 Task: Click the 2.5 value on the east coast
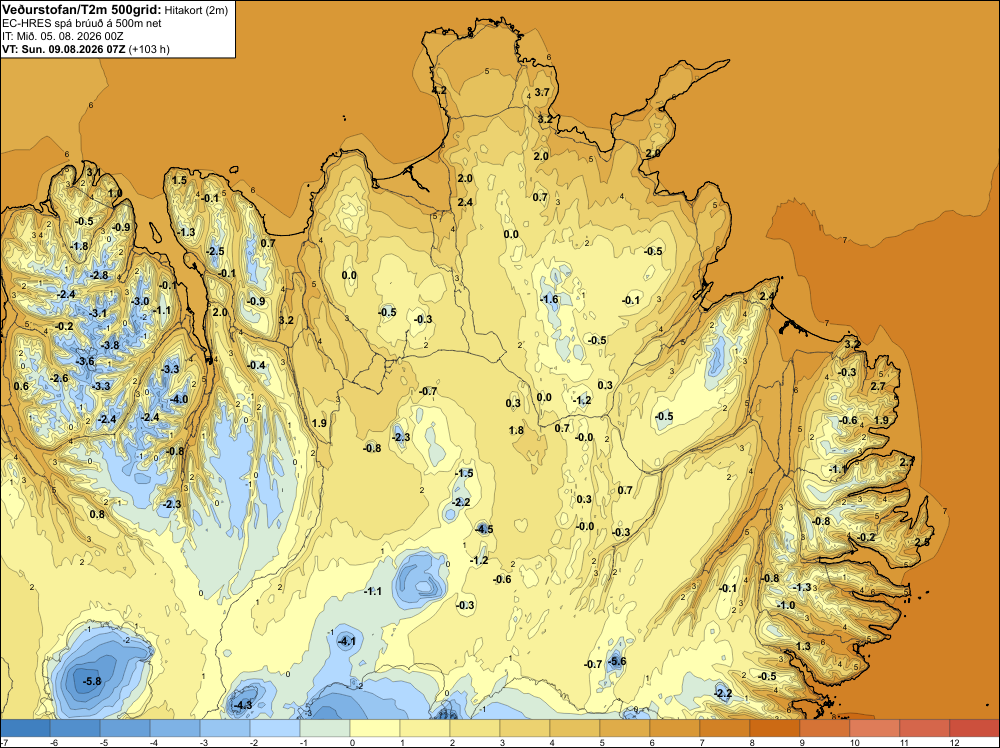922,541
